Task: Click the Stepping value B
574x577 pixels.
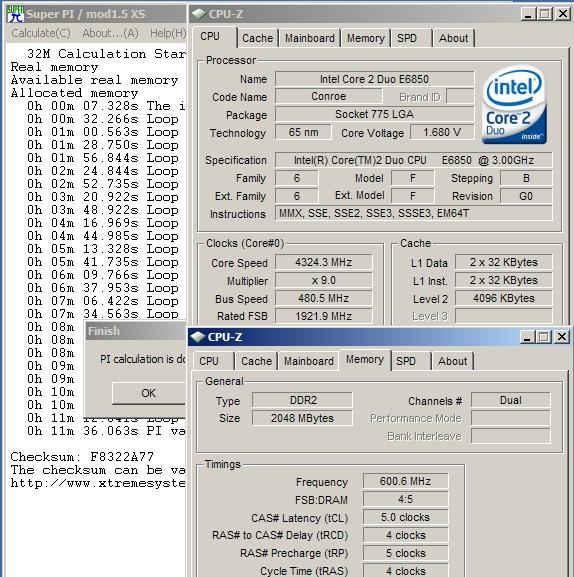Action: click(526, 178)
